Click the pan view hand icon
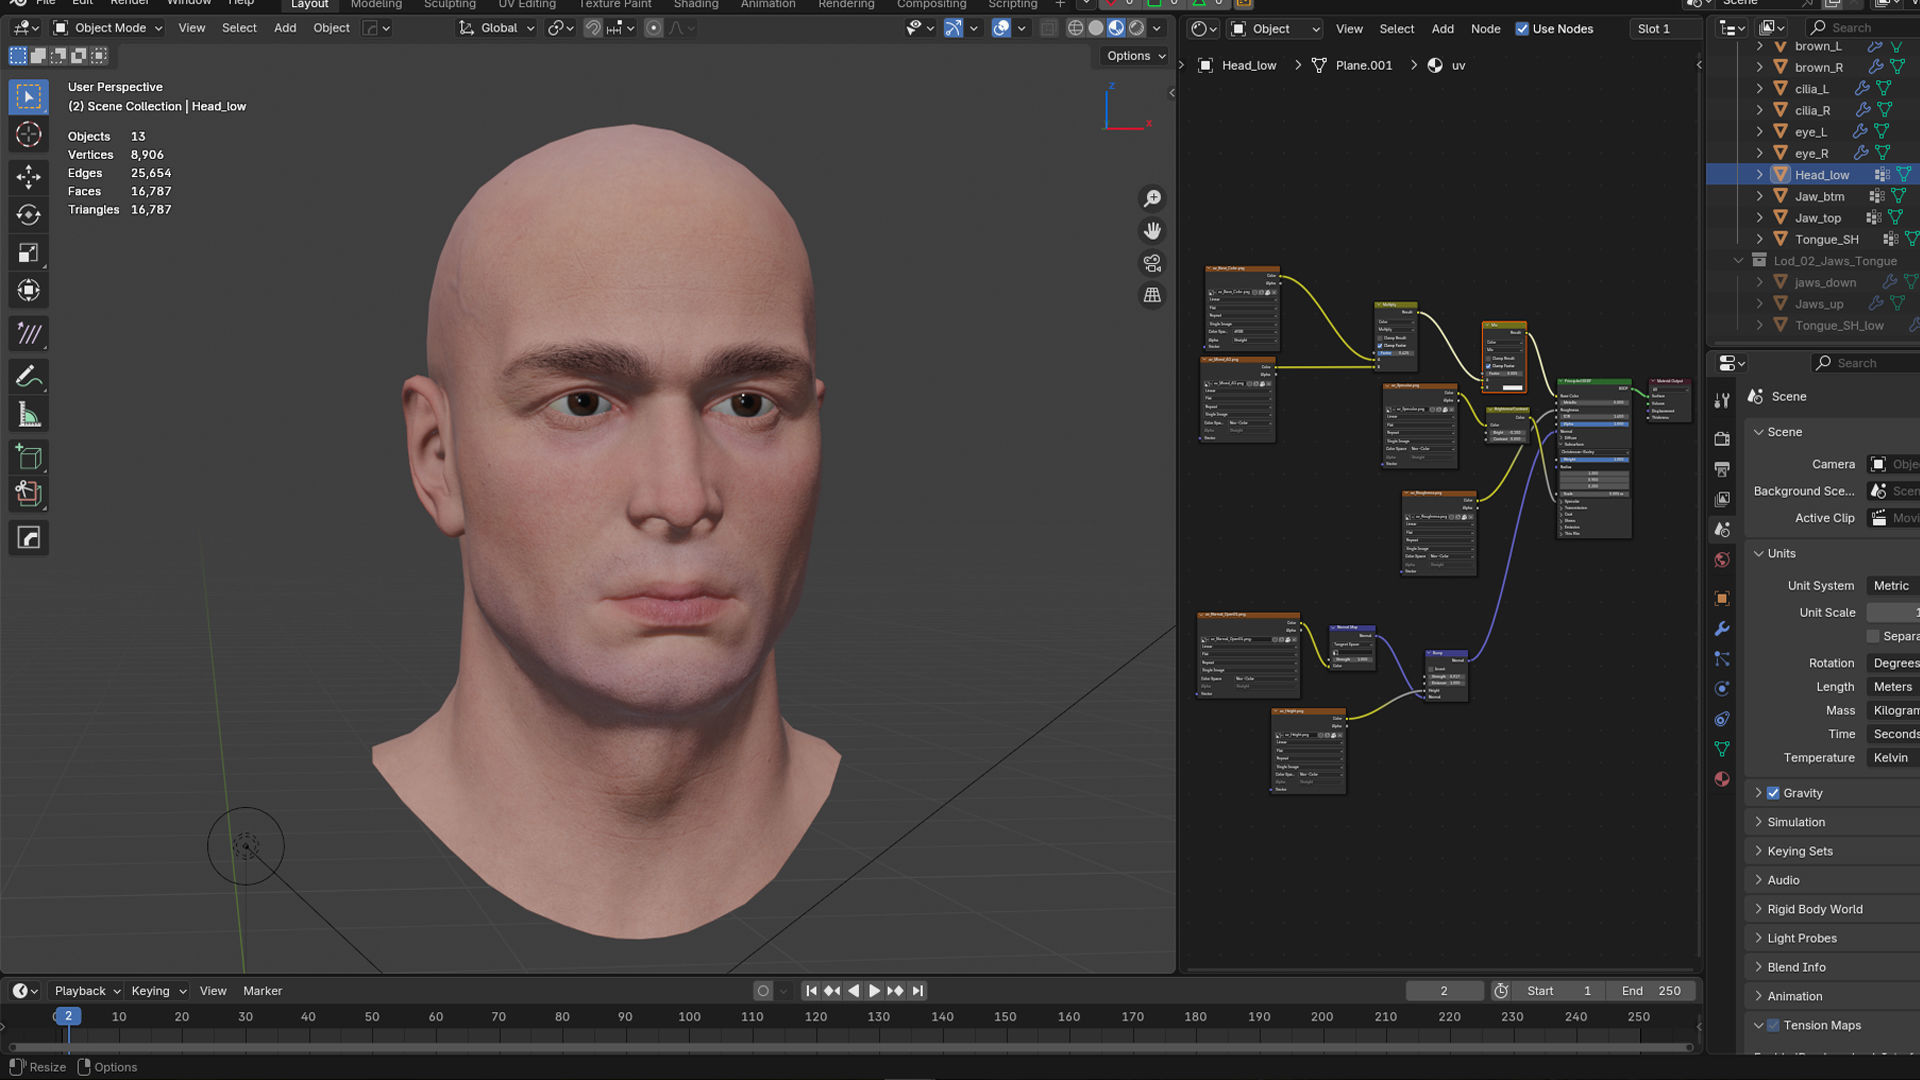The width and height of the screenshot is (1920, 1080). tap(1153, 231)
